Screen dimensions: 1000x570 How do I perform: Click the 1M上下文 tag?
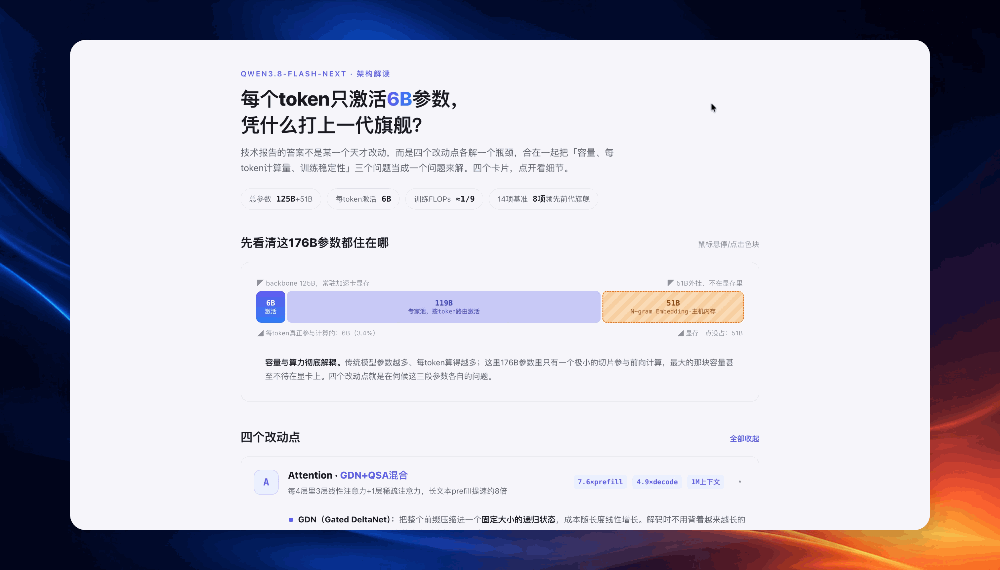coord(705,482)
